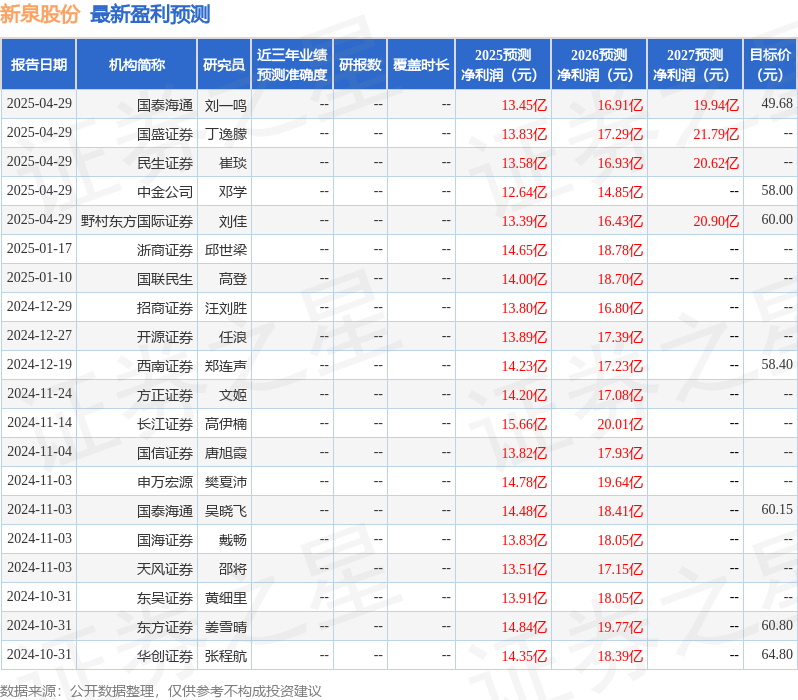Click the 数据来源 footnote text
Screen dimensions: 798x700
coord(161,691)
